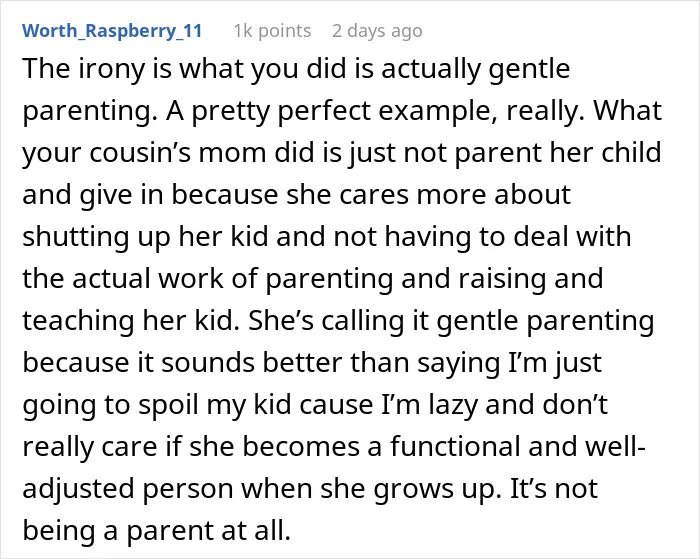
Task: Click the words 'teaching her kid'
Action: (x=127, y=321)
